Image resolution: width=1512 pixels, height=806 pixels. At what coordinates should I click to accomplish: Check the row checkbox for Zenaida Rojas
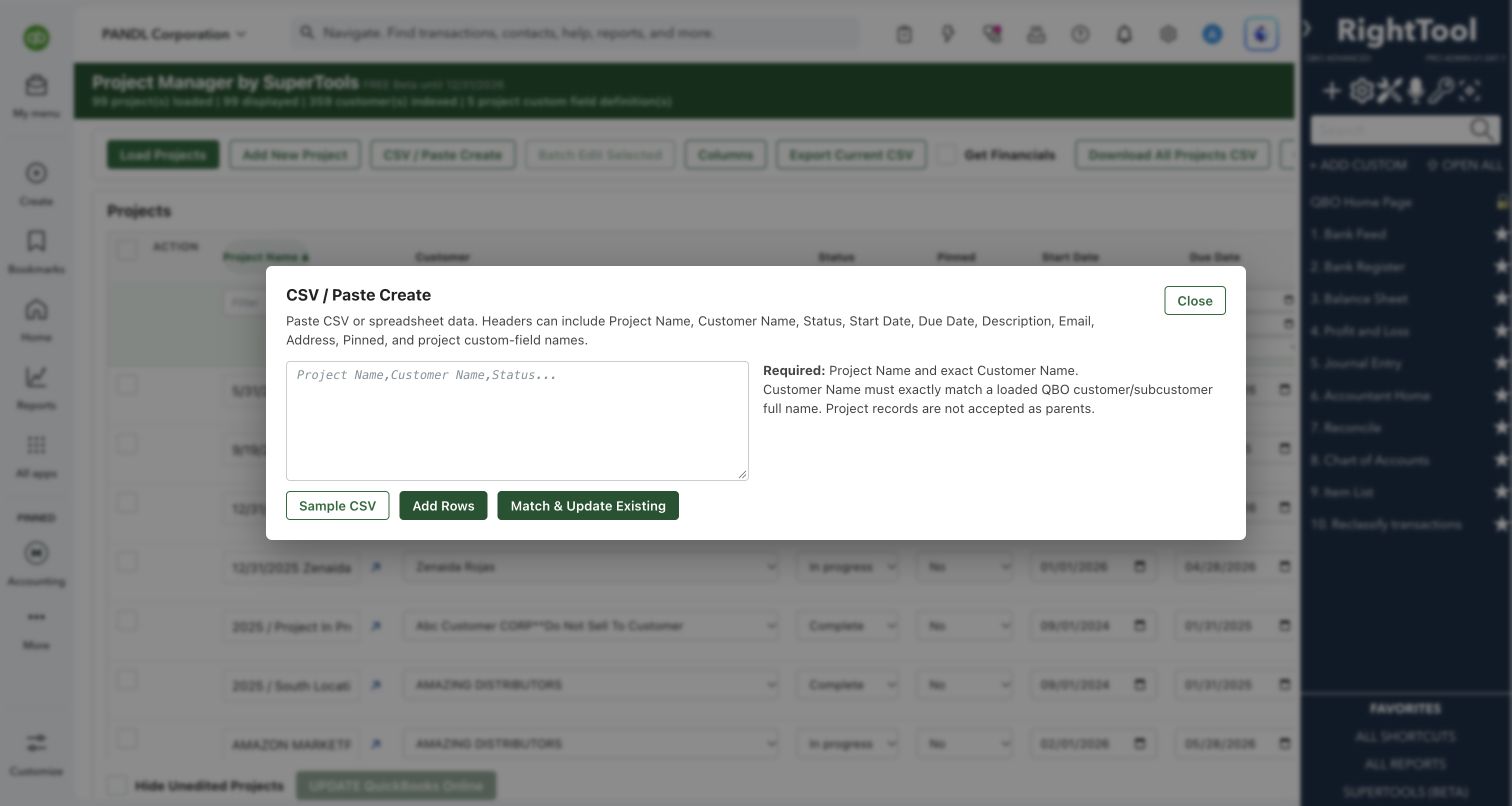tap(127, 561)
